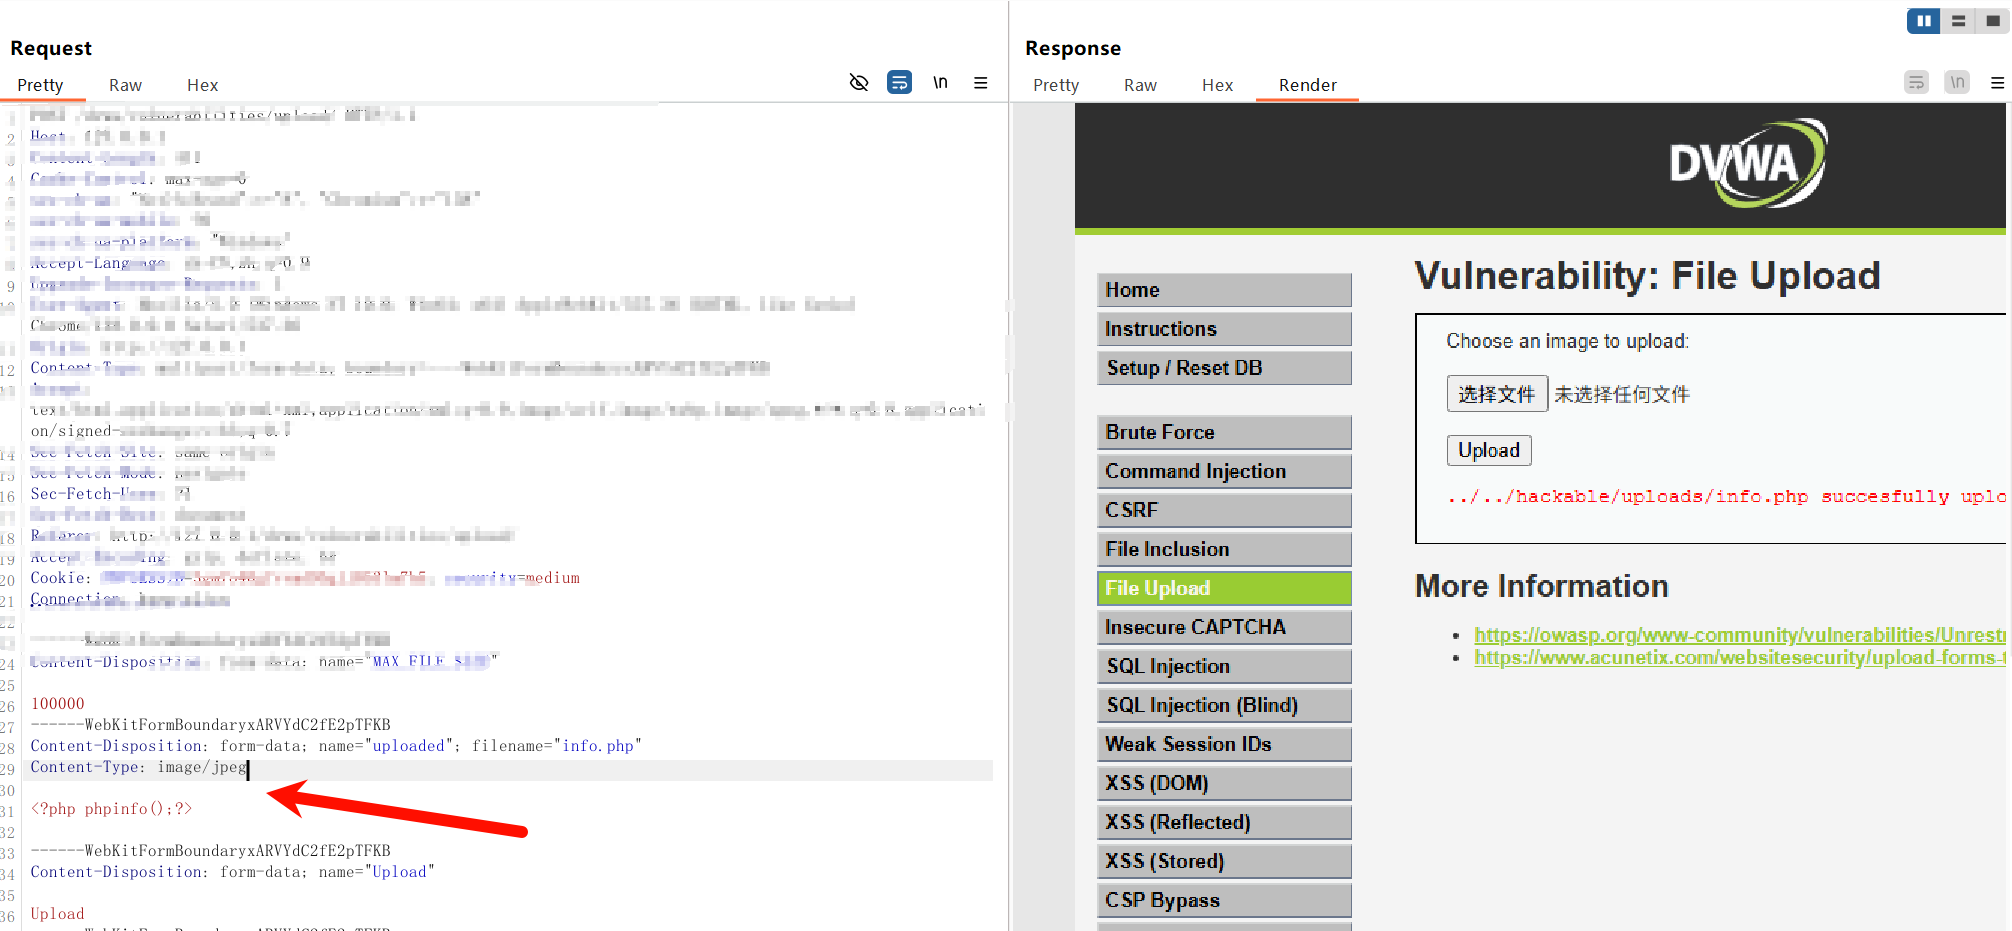
Task: Open the Command Injection page
Action: point(1224,471)
